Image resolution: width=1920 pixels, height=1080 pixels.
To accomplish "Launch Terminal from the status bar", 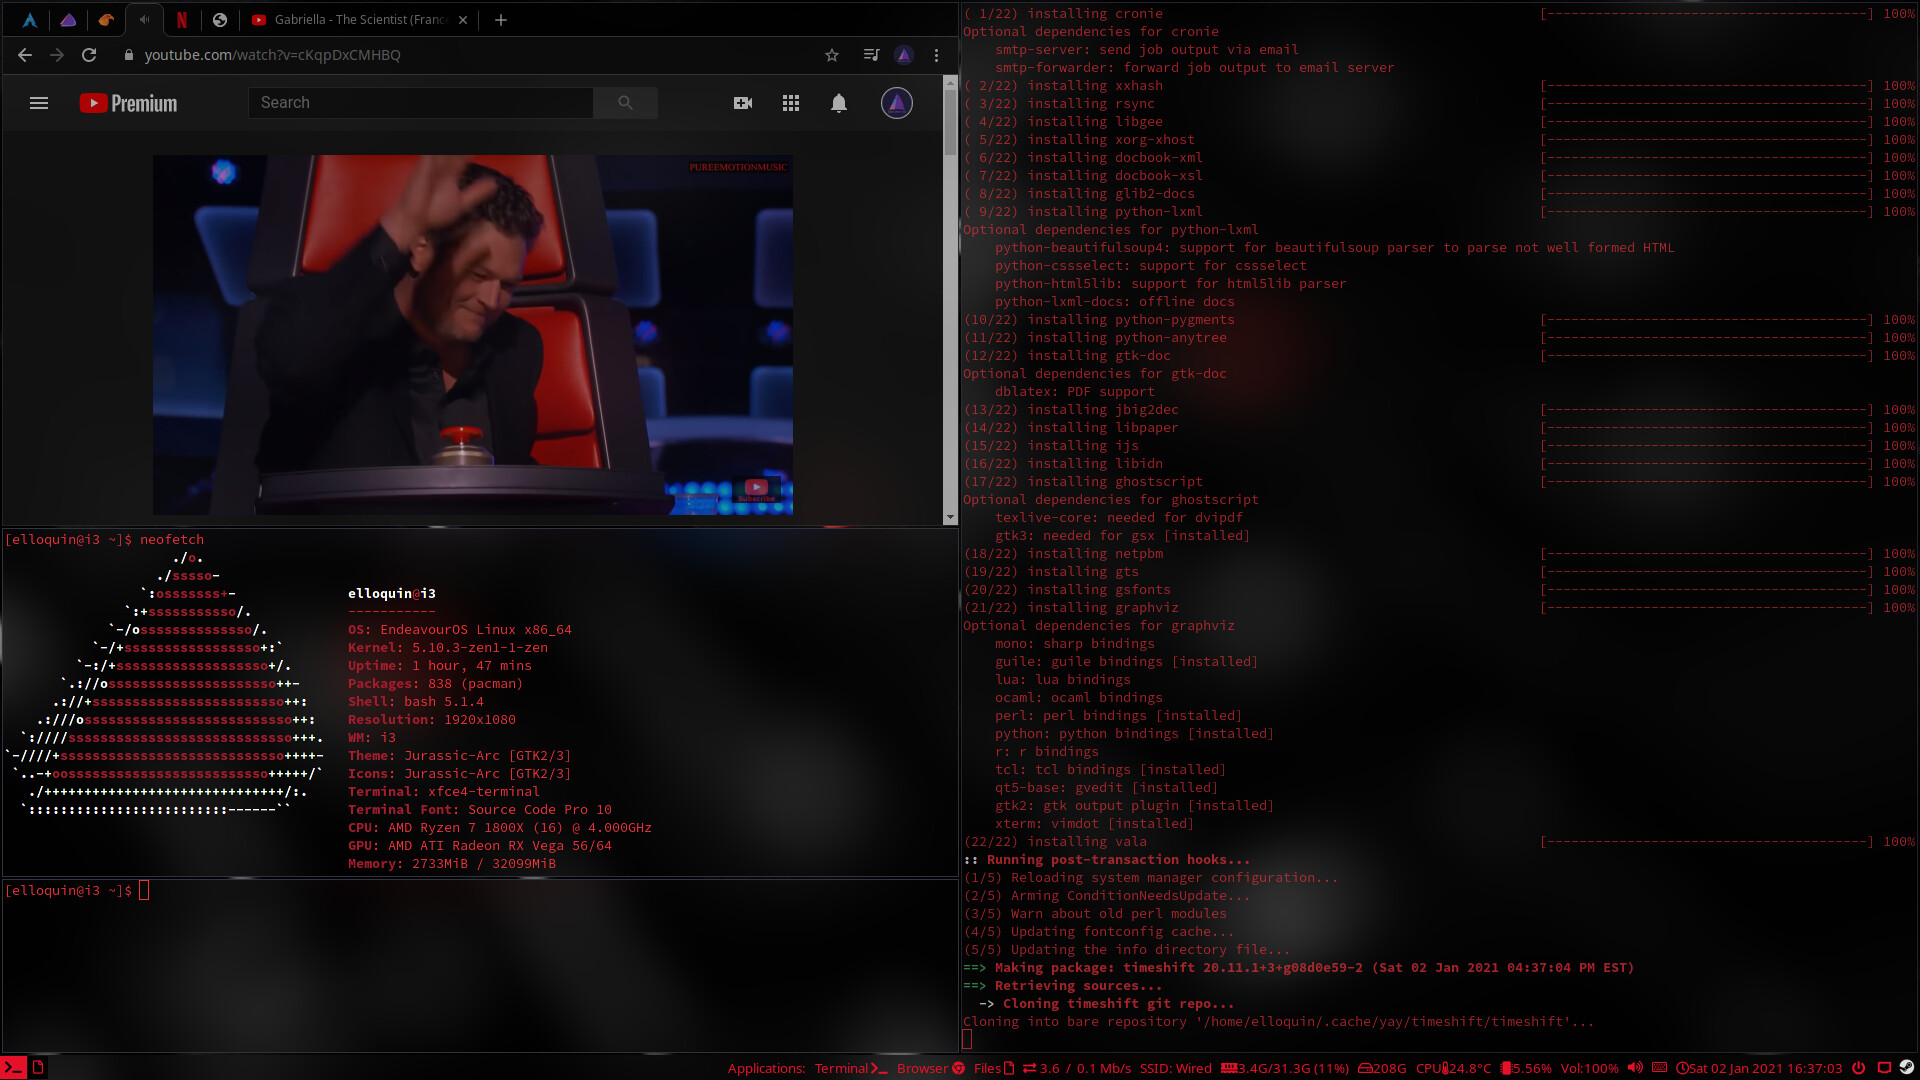I will (851, 1068).
